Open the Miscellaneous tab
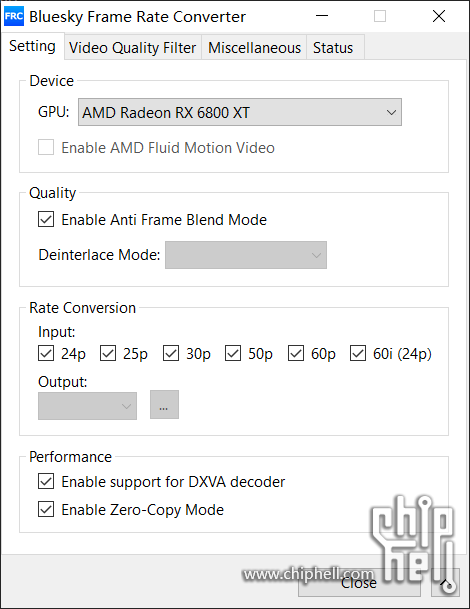The image size is (470, 609). pyautogui.click(x=254, y=48)
